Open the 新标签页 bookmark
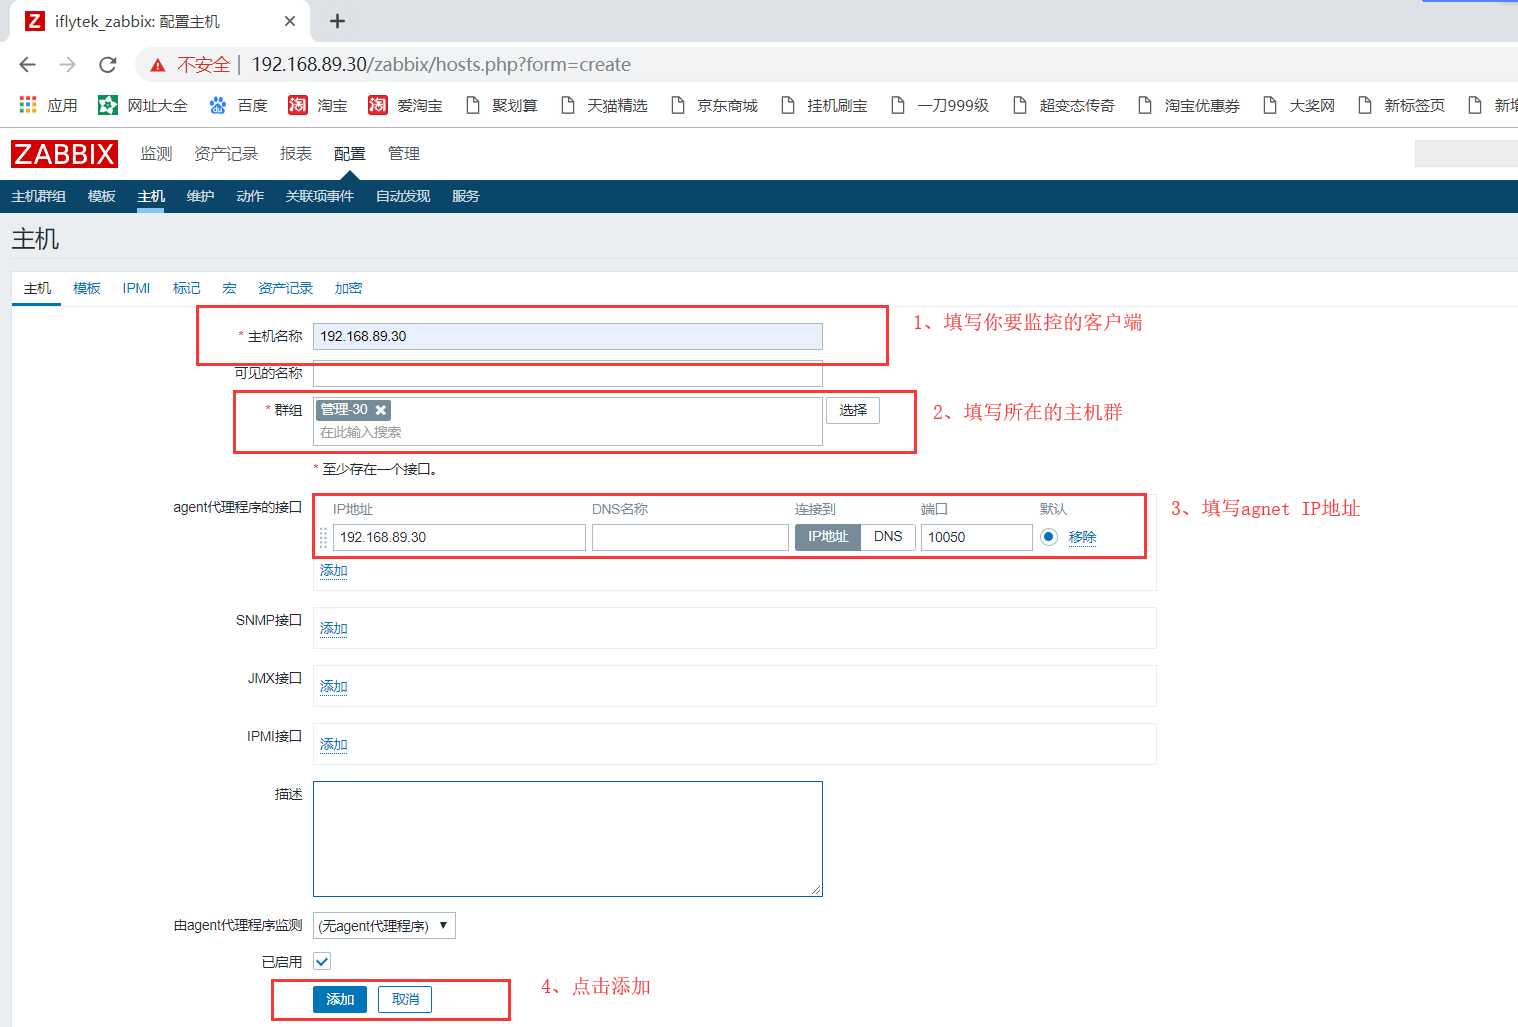 tap(1401, 105)
